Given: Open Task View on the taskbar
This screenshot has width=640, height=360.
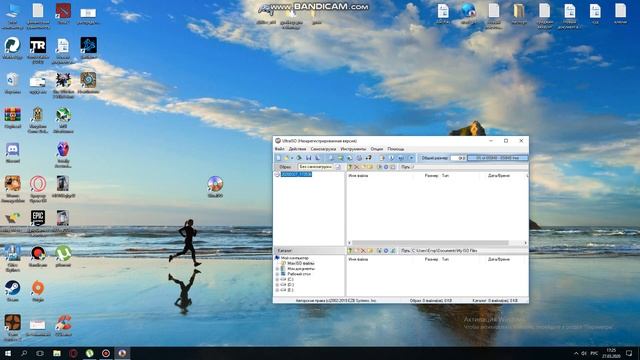Looking at the screenshot, I should pos(40,353).
